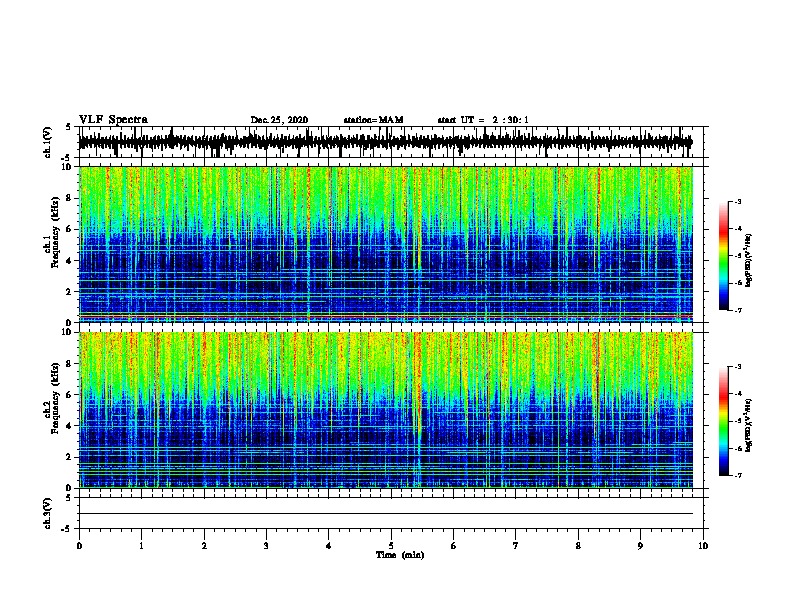Click inside the ch.1 spectrogram plot
Viewport: 792px width, 612px height.
(385, 244)
